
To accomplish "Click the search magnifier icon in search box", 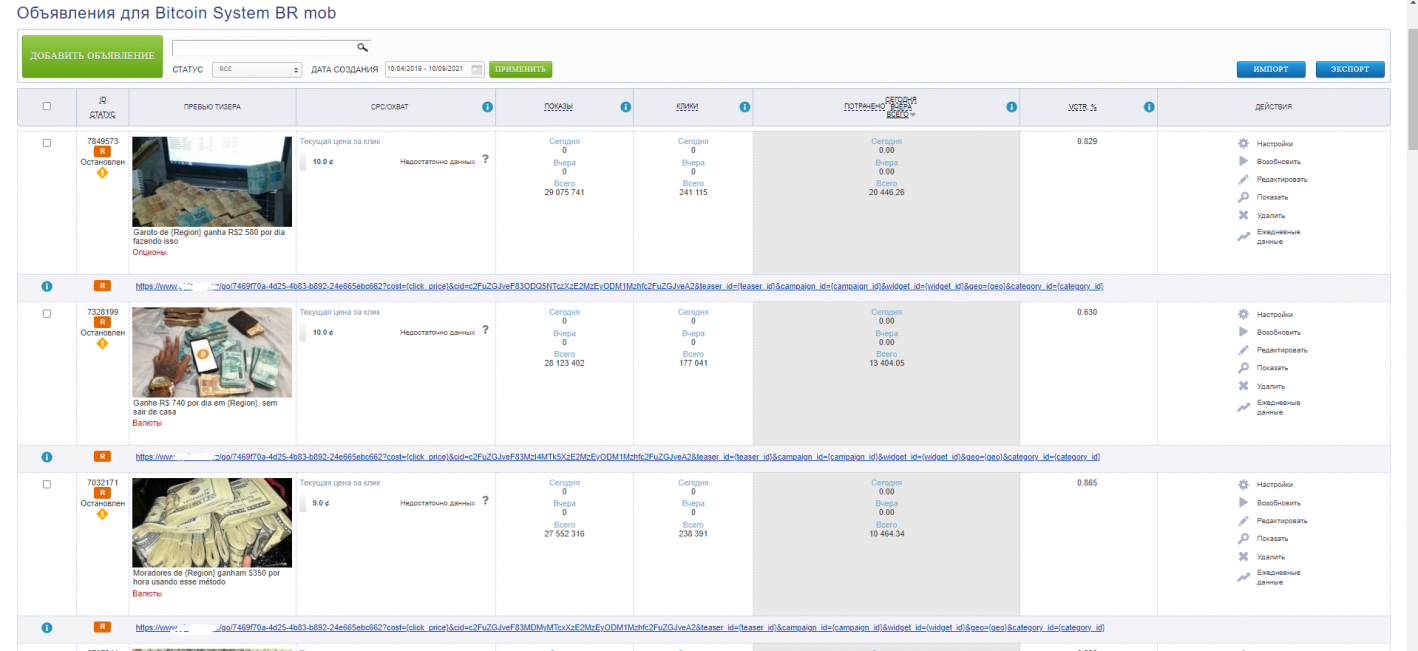I will tap(363, 47).
